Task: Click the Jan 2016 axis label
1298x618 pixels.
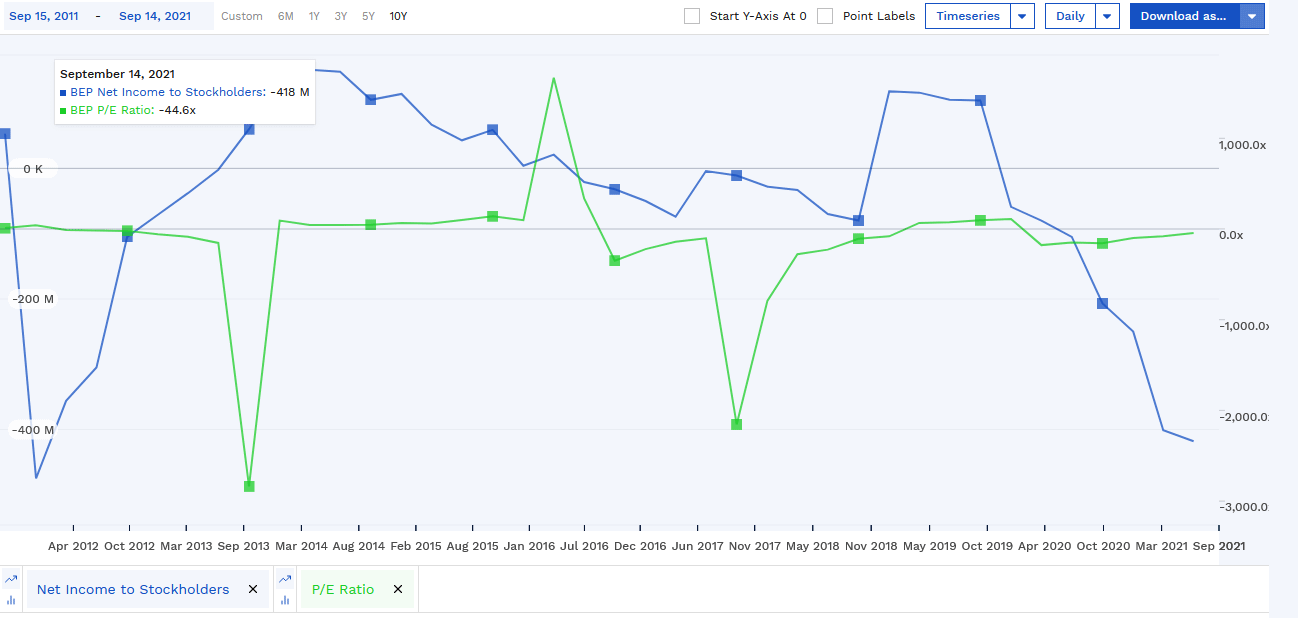Action: 529,546
